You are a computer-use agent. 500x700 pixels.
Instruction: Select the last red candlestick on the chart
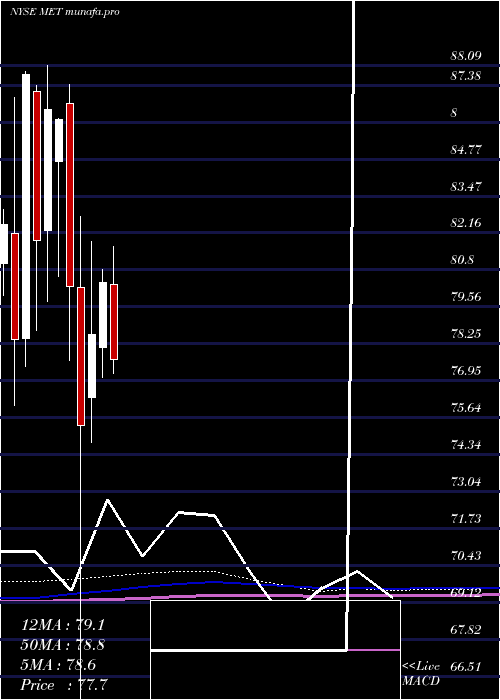click(114, 321)
